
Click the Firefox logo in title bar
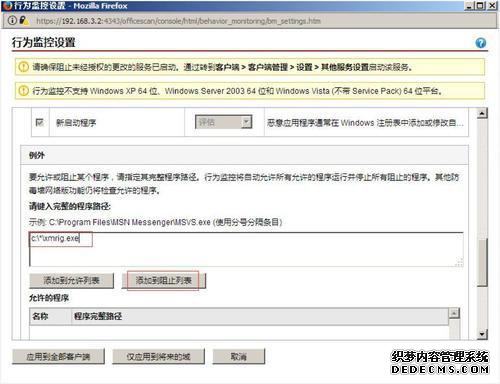click(7, 6)
